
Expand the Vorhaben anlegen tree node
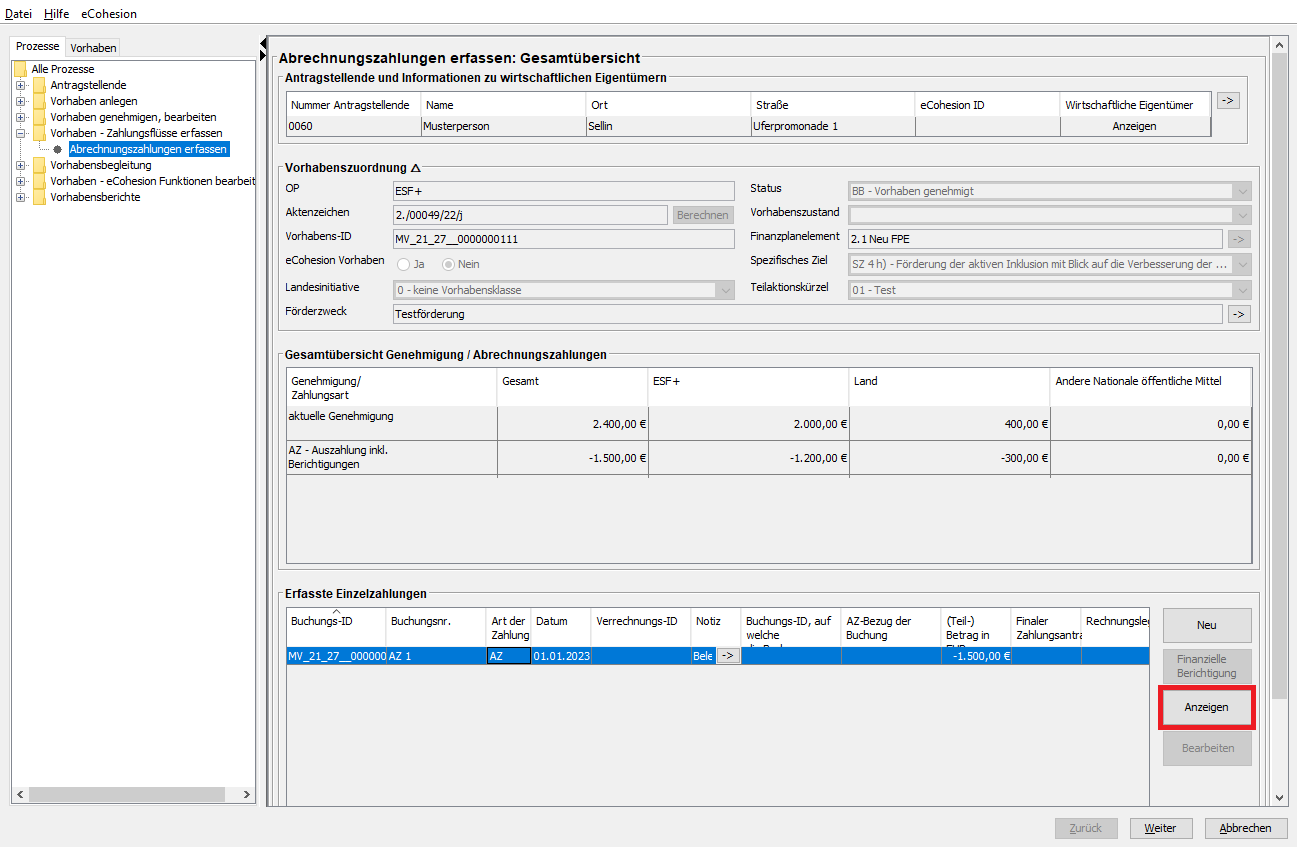[20, 101]
